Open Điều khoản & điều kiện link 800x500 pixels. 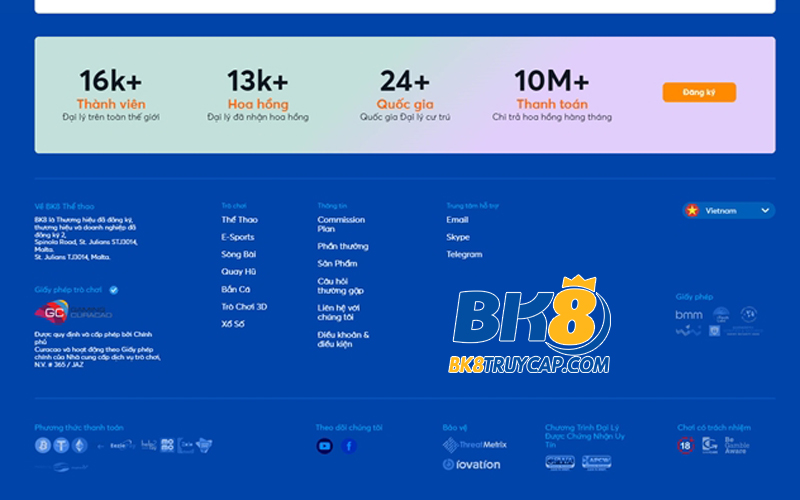click(x=343, y=340)
